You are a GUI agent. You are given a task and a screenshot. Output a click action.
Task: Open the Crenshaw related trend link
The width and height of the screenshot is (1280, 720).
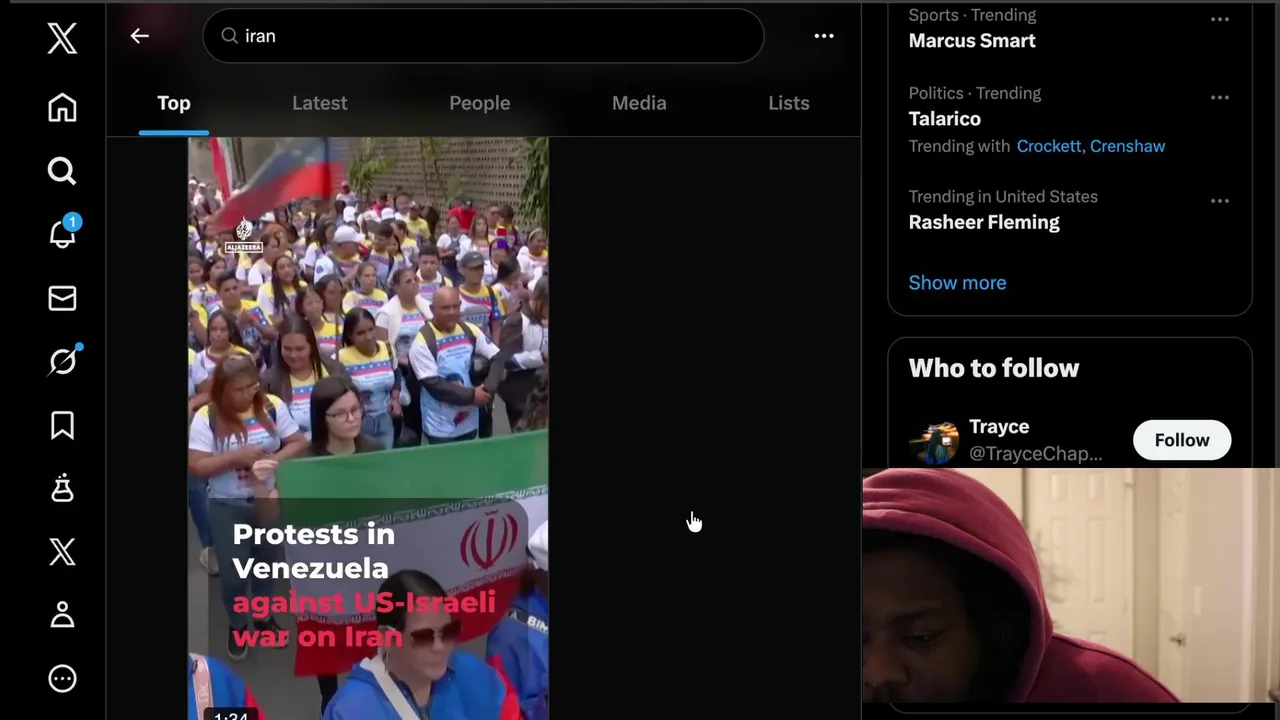(x=1127, y=146)
